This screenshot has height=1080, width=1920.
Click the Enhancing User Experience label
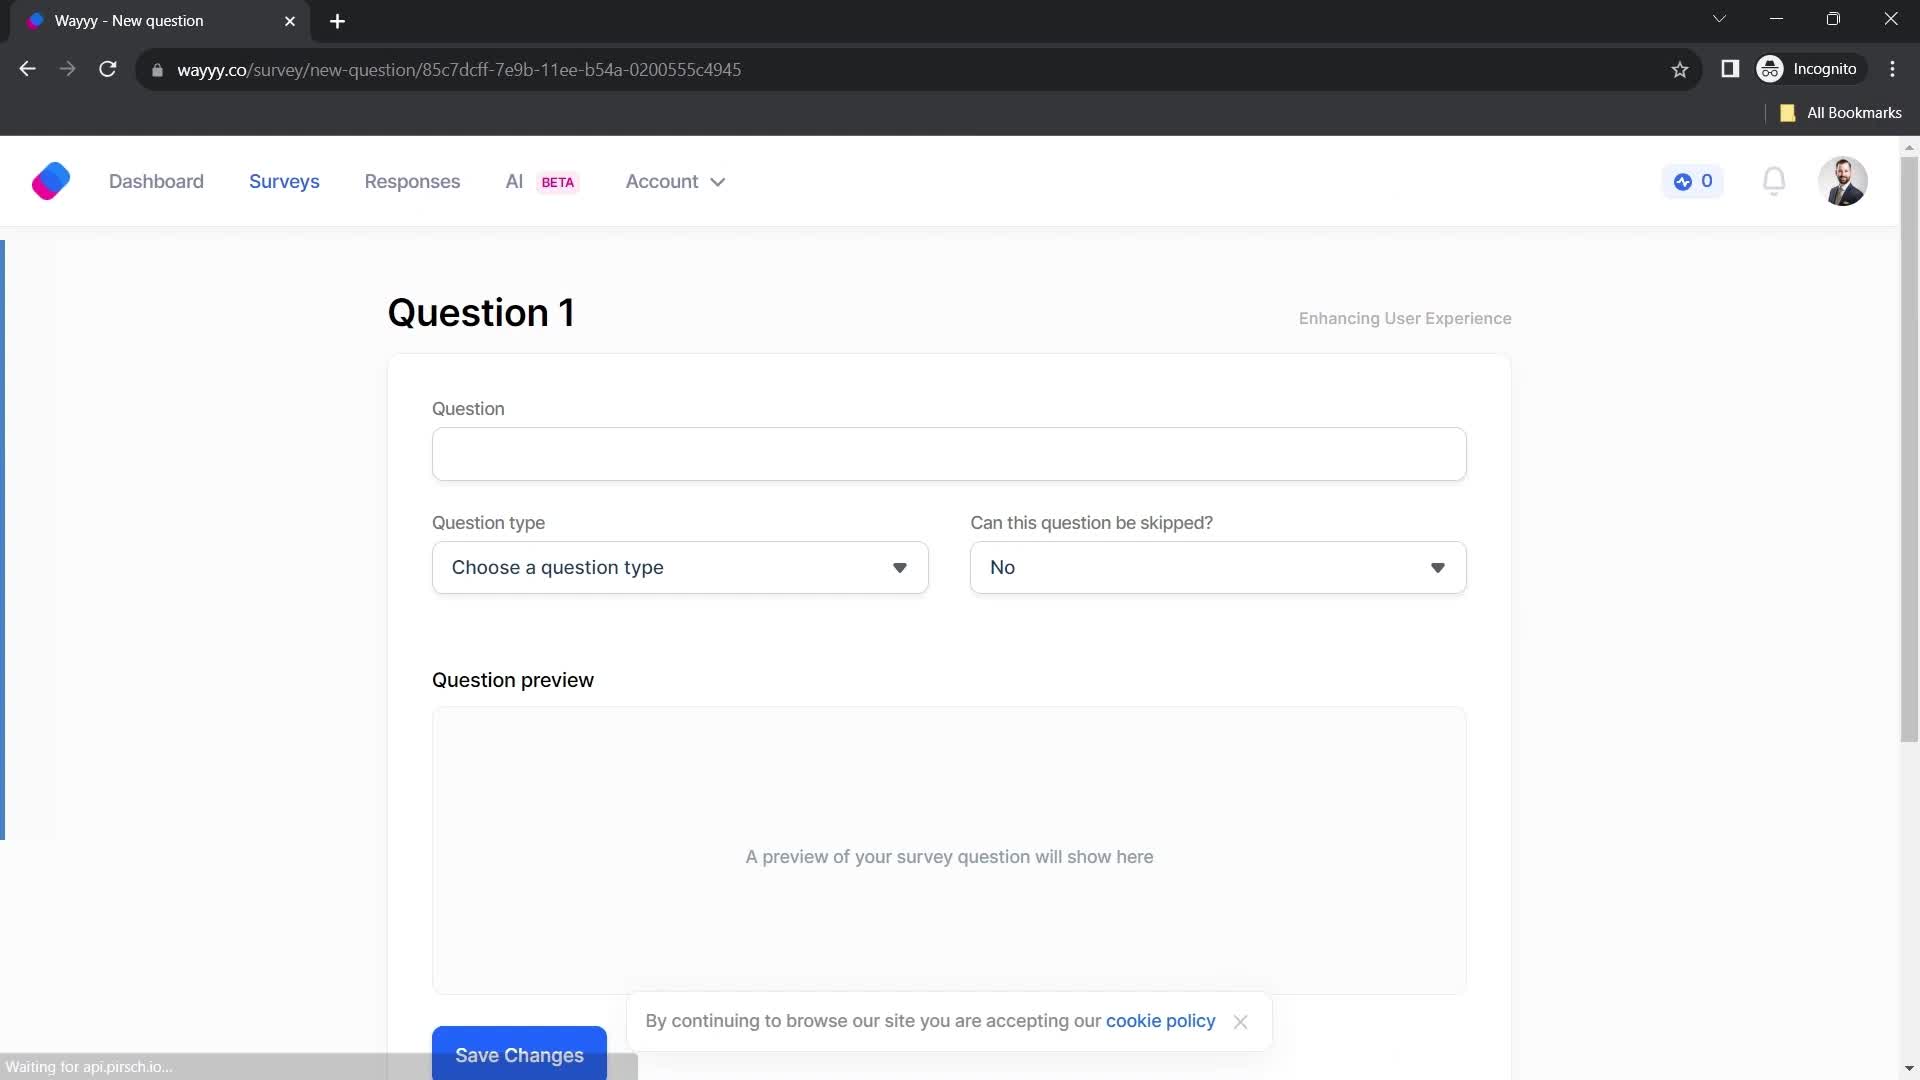pos(1404,318)
